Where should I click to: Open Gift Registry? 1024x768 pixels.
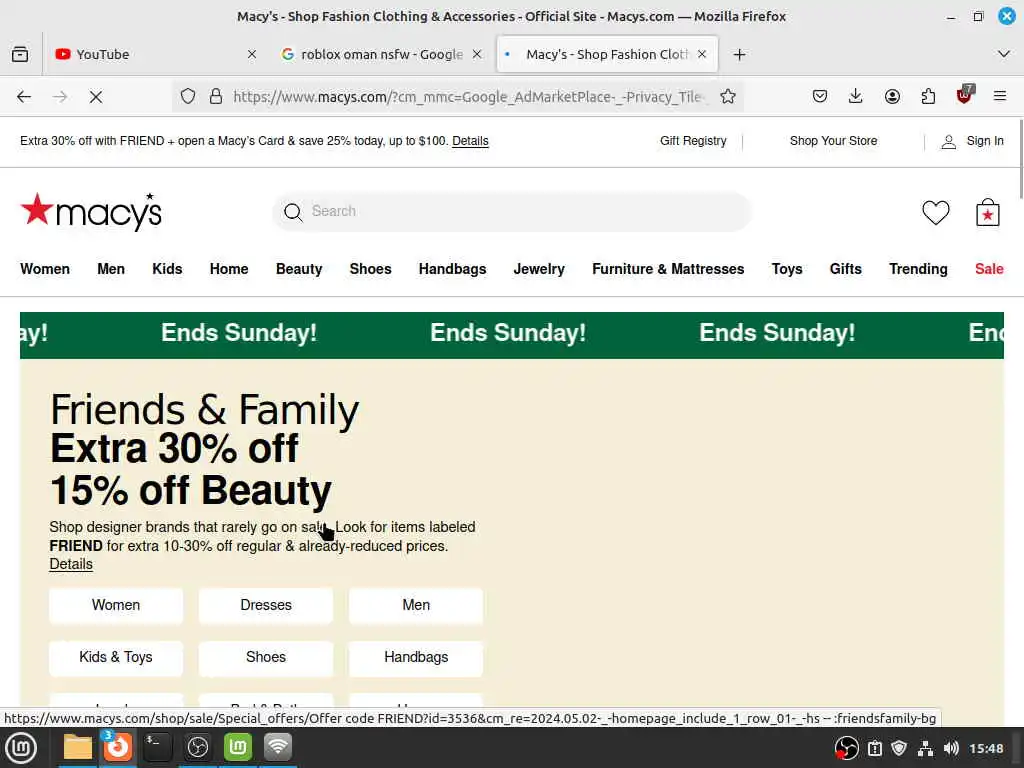click(693, 141)
